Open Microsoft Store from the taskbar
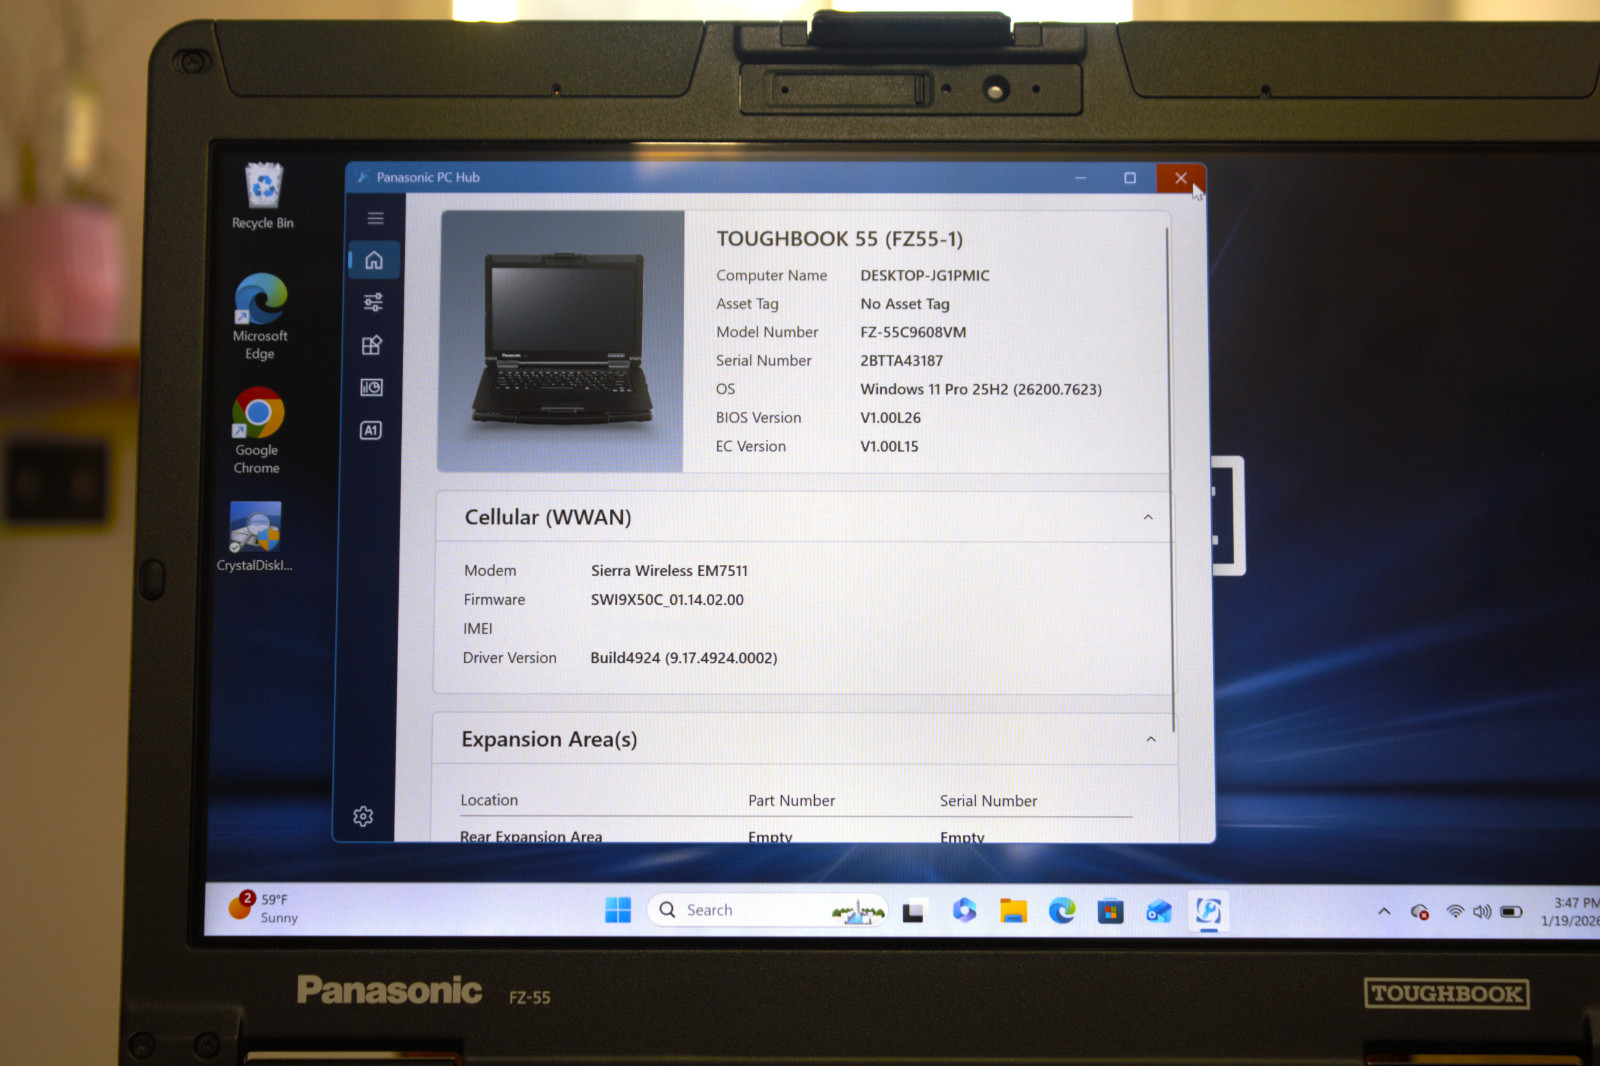 (1110, 912)
